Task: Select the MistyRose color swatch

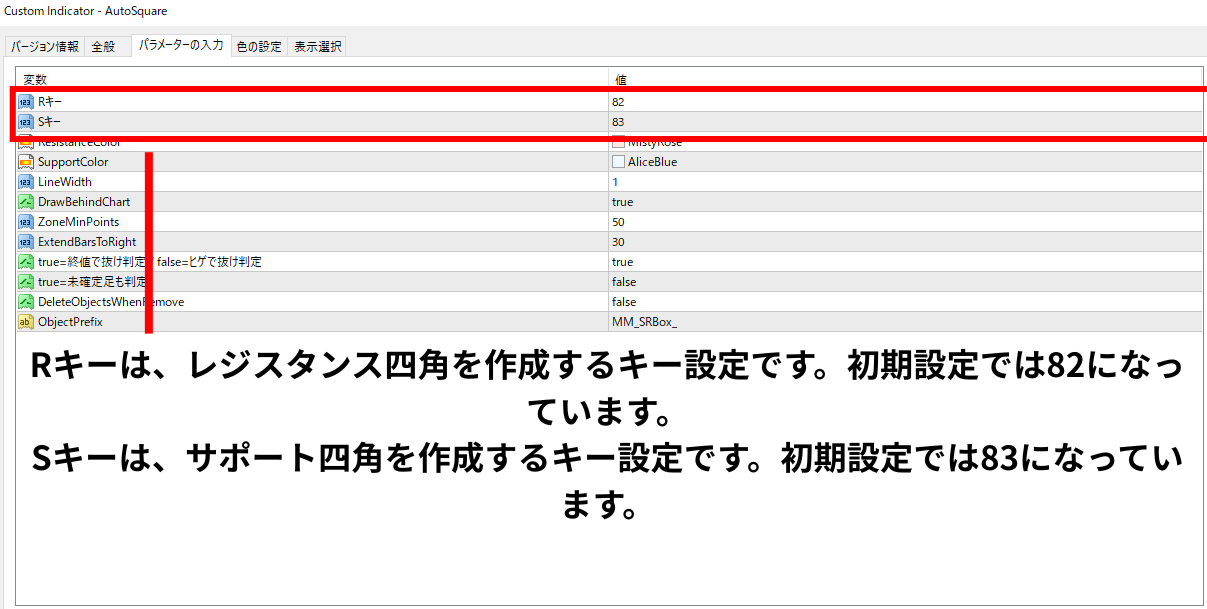Action: point(618,142)
